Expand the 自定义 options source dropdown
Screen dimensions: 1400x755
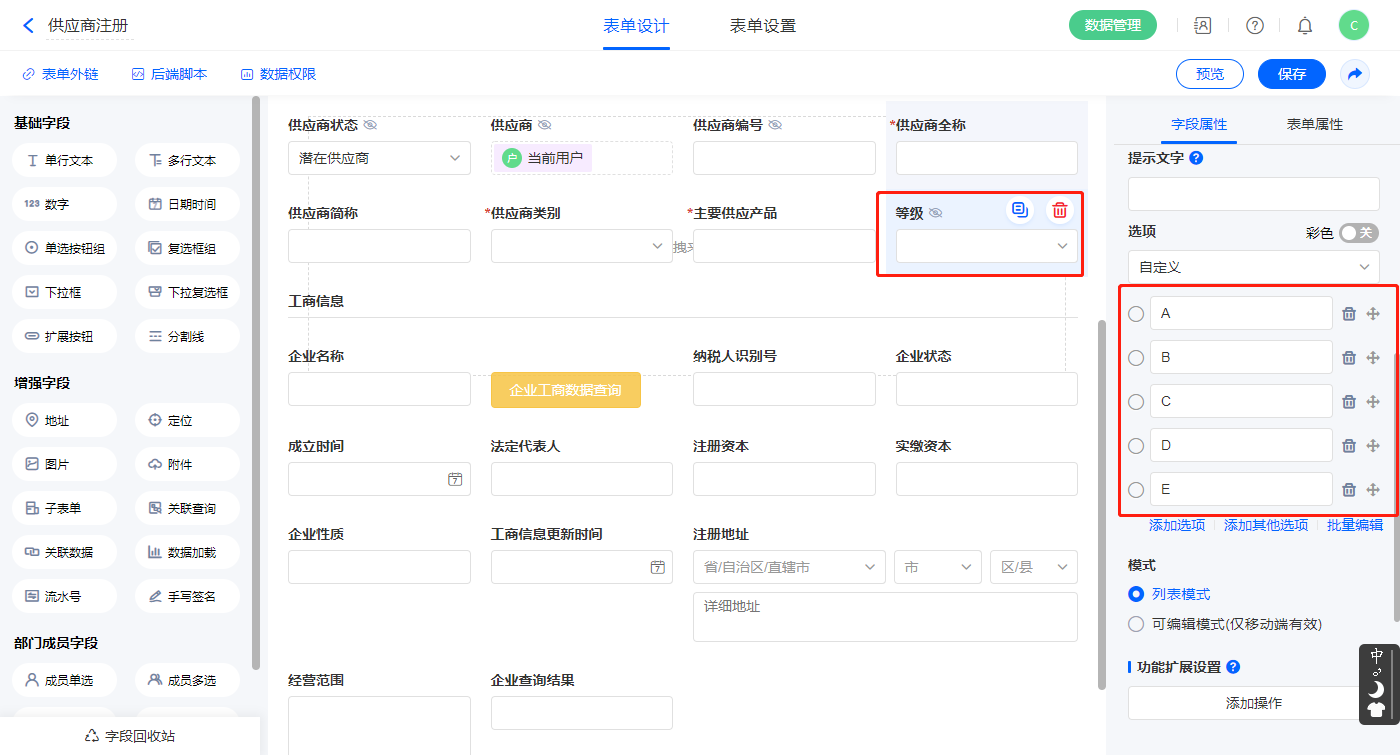click(1253, 267)
